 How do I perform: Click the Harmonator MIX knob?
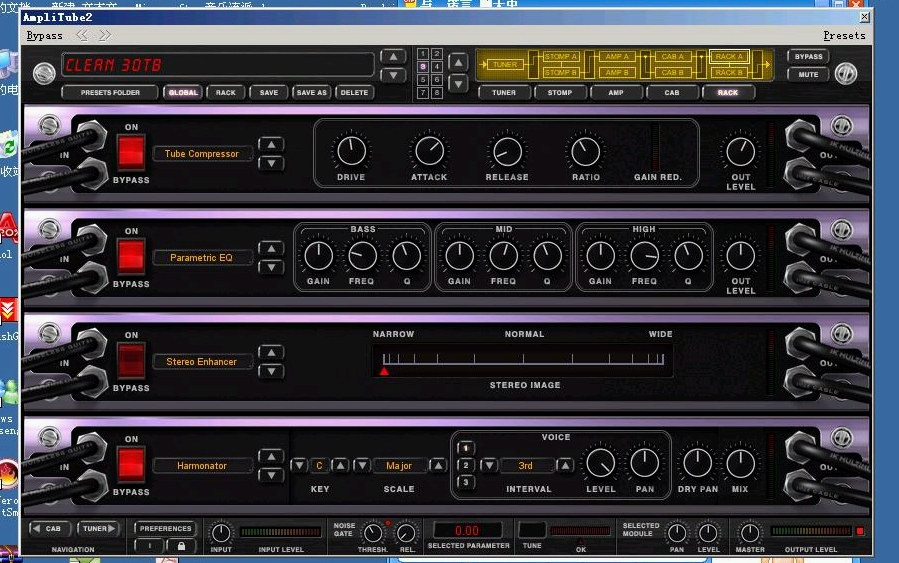tap(740, 463)
